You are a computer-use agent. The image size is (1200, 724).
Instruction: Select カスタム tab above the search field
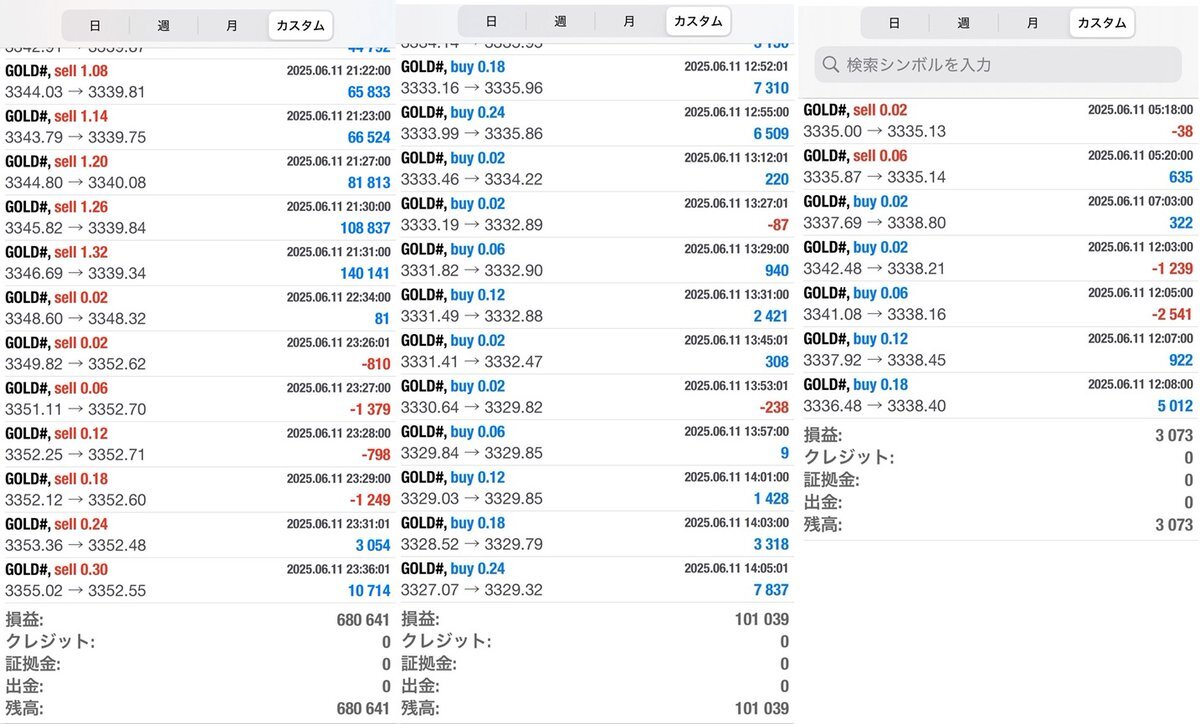pos(1102,23)
